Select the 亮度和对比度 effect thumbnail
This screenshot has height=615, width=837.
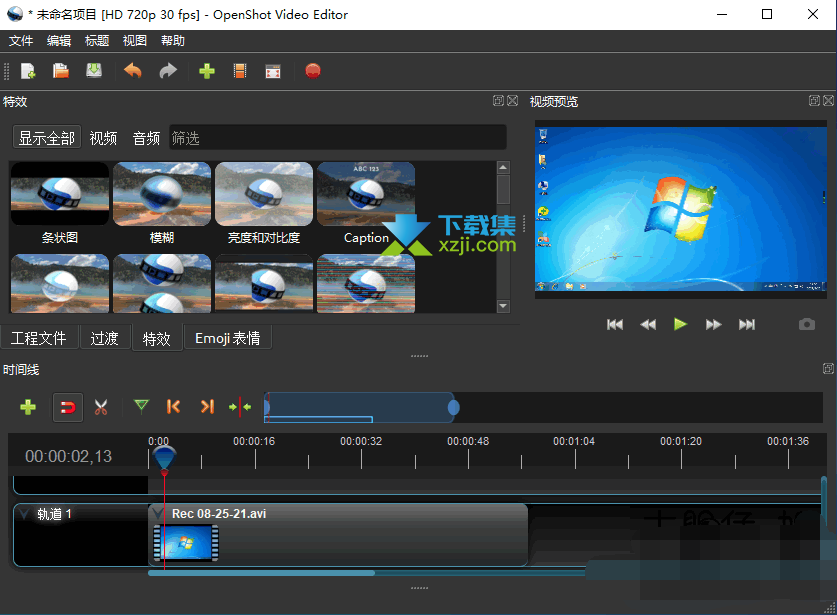pos(264,193)
